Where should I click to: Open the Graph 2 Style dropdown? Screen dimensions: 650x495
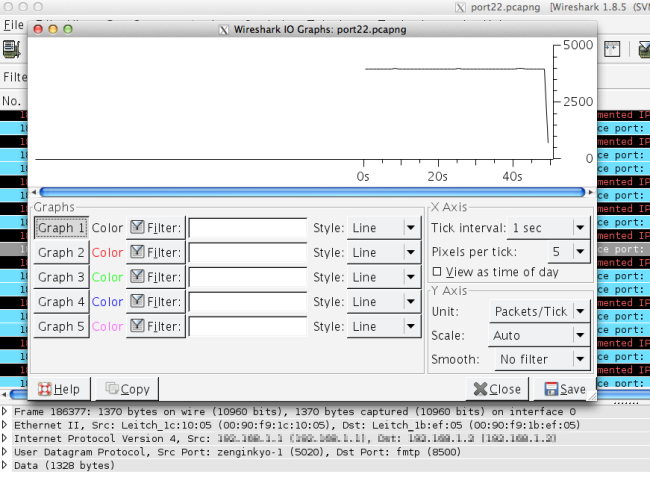[384, 252]
